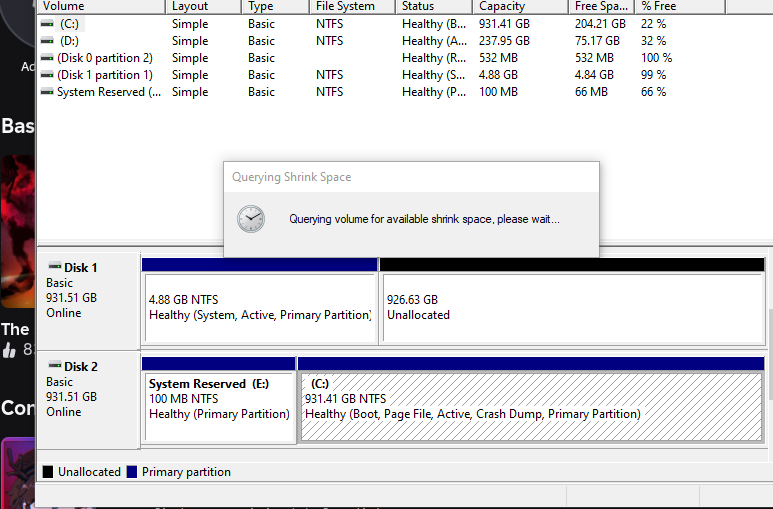Click the Disk 1 partition 1 drive icon

[x=47, y=74]
